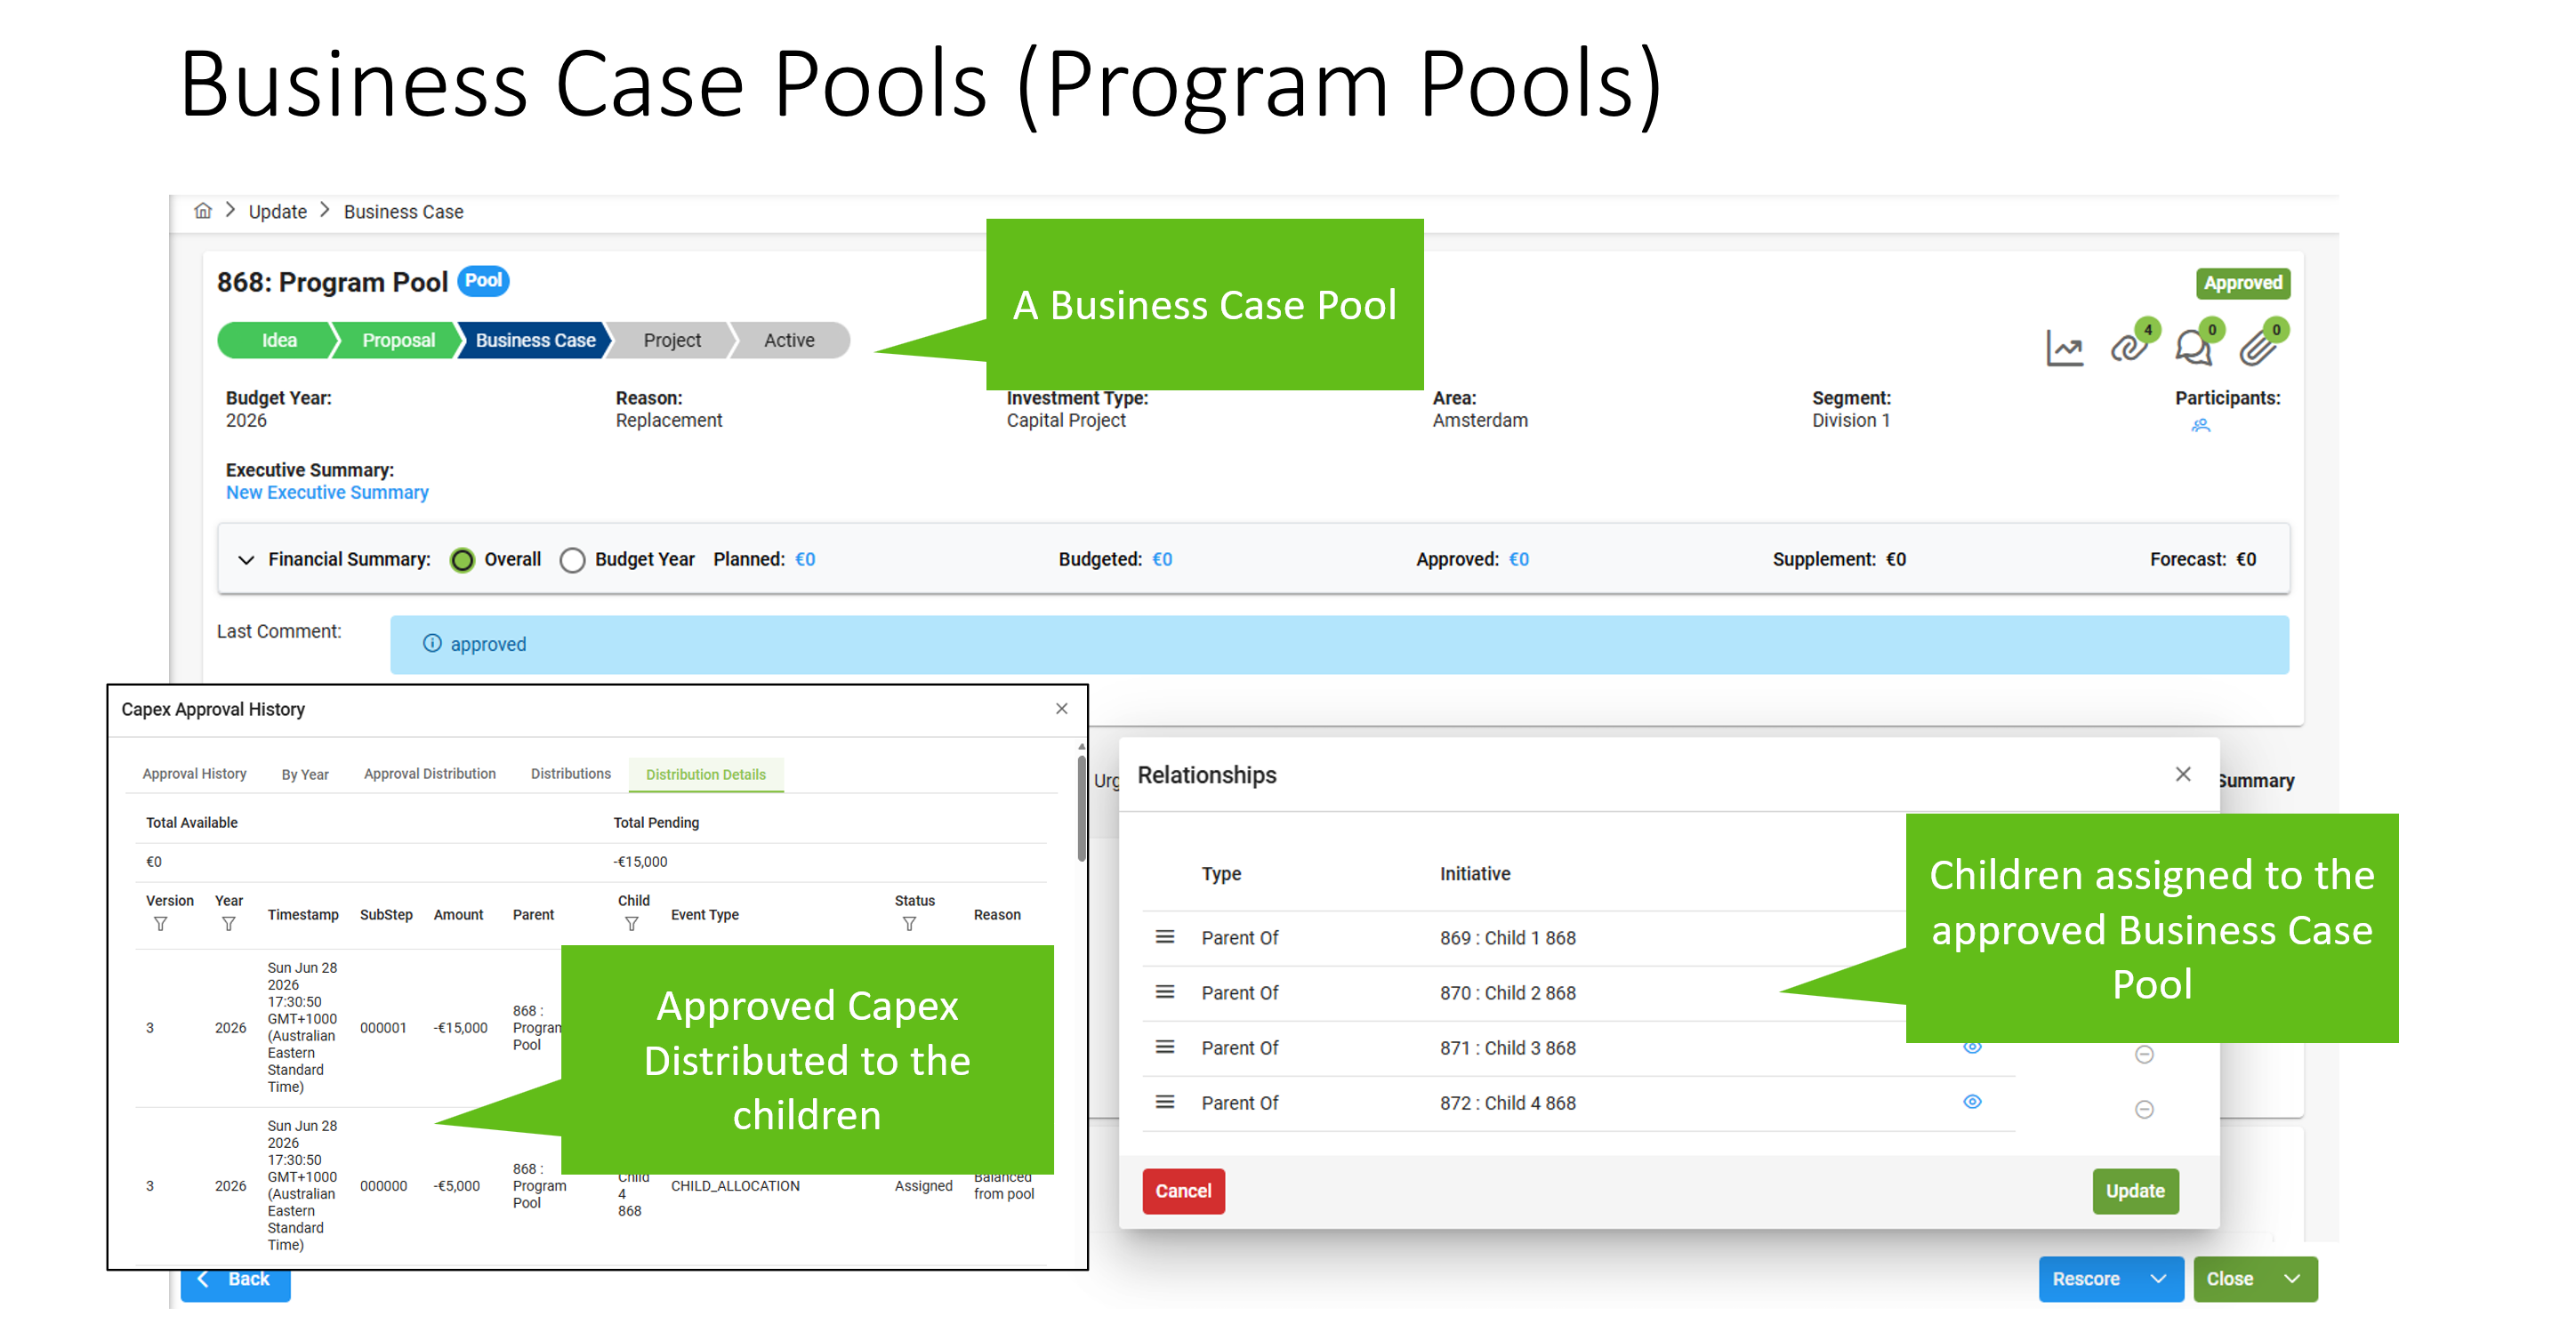Grab the drag handle for Child 1 868
Screen dimensions: 2576x1340
tap(1164, 937)
